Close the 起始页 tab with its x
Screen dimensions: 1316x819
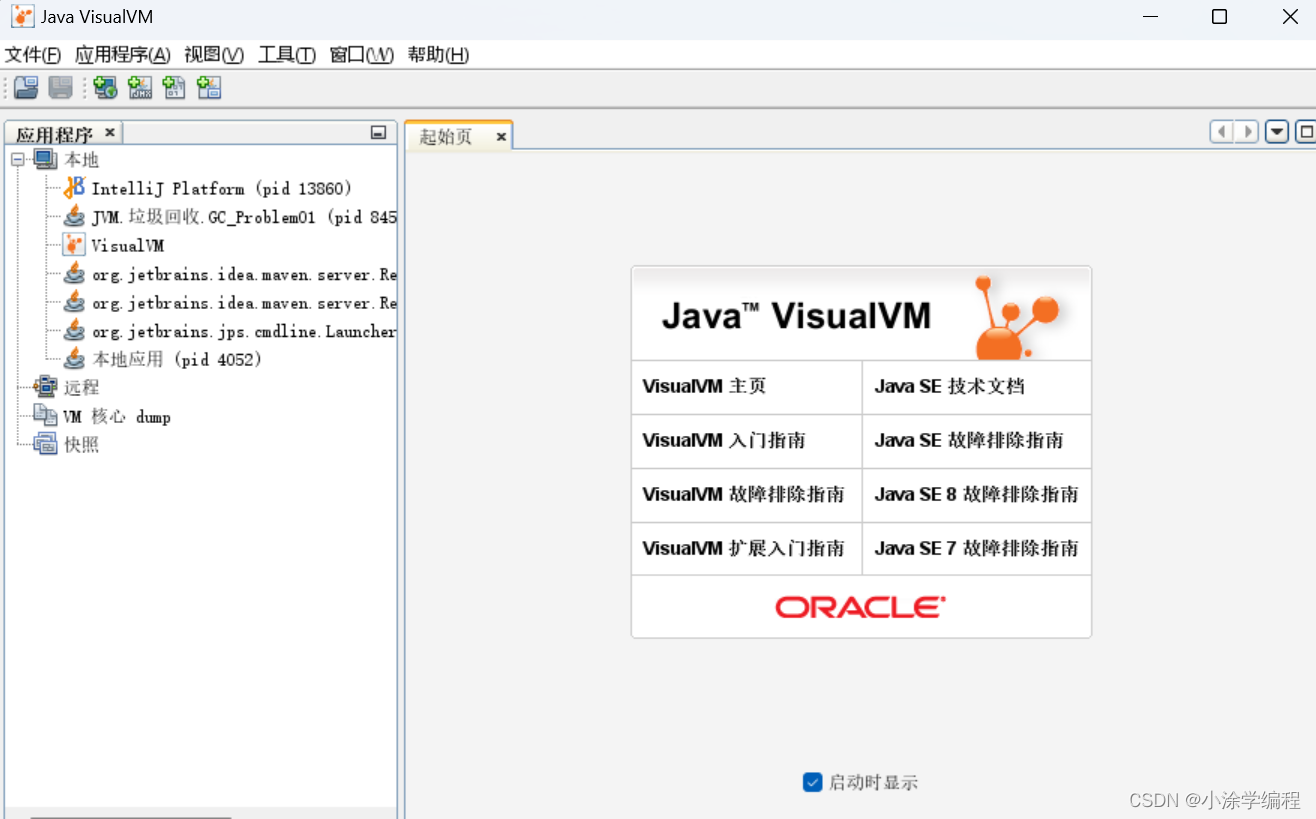click(x=500, y=136)
